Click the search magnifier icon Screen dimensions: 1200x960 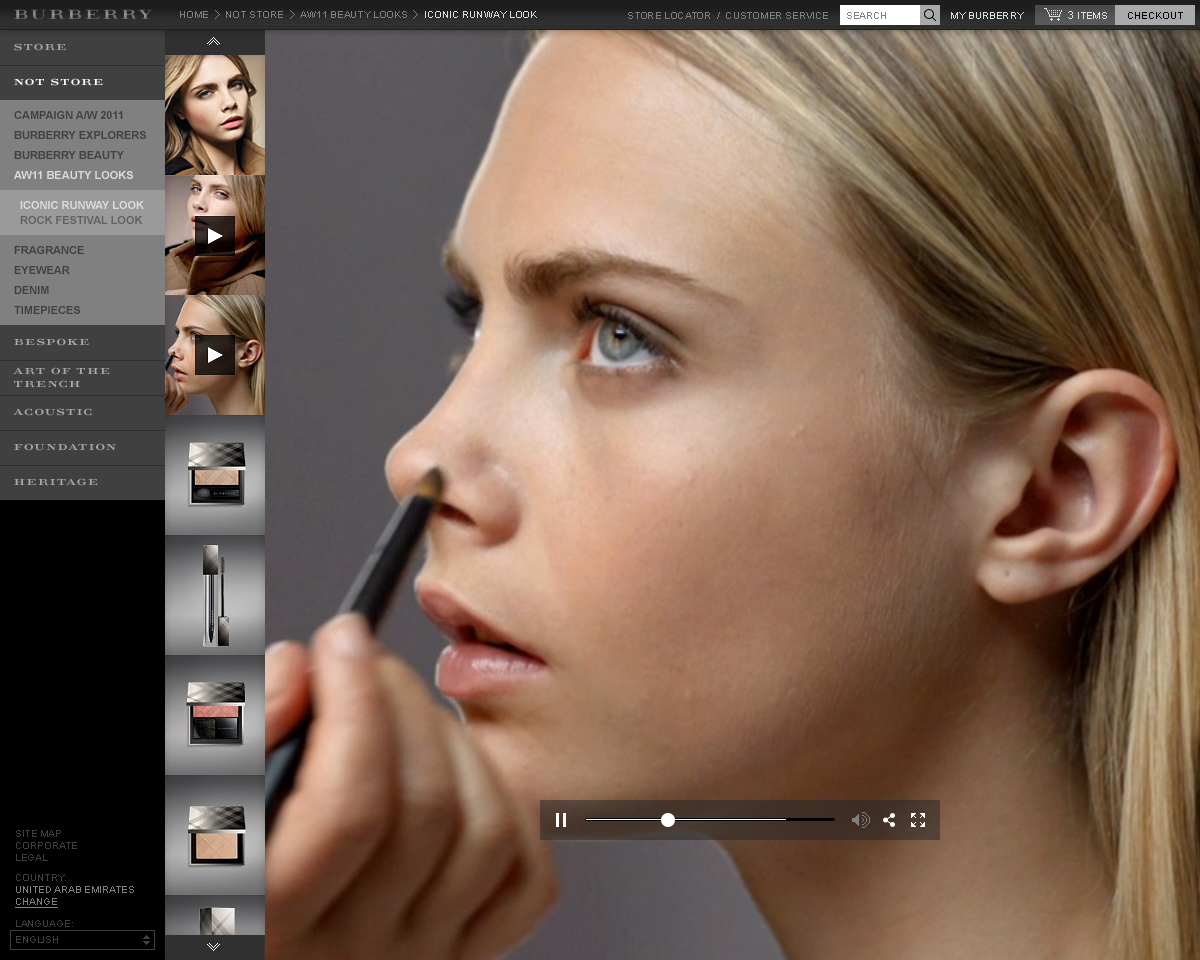point(930,15)
